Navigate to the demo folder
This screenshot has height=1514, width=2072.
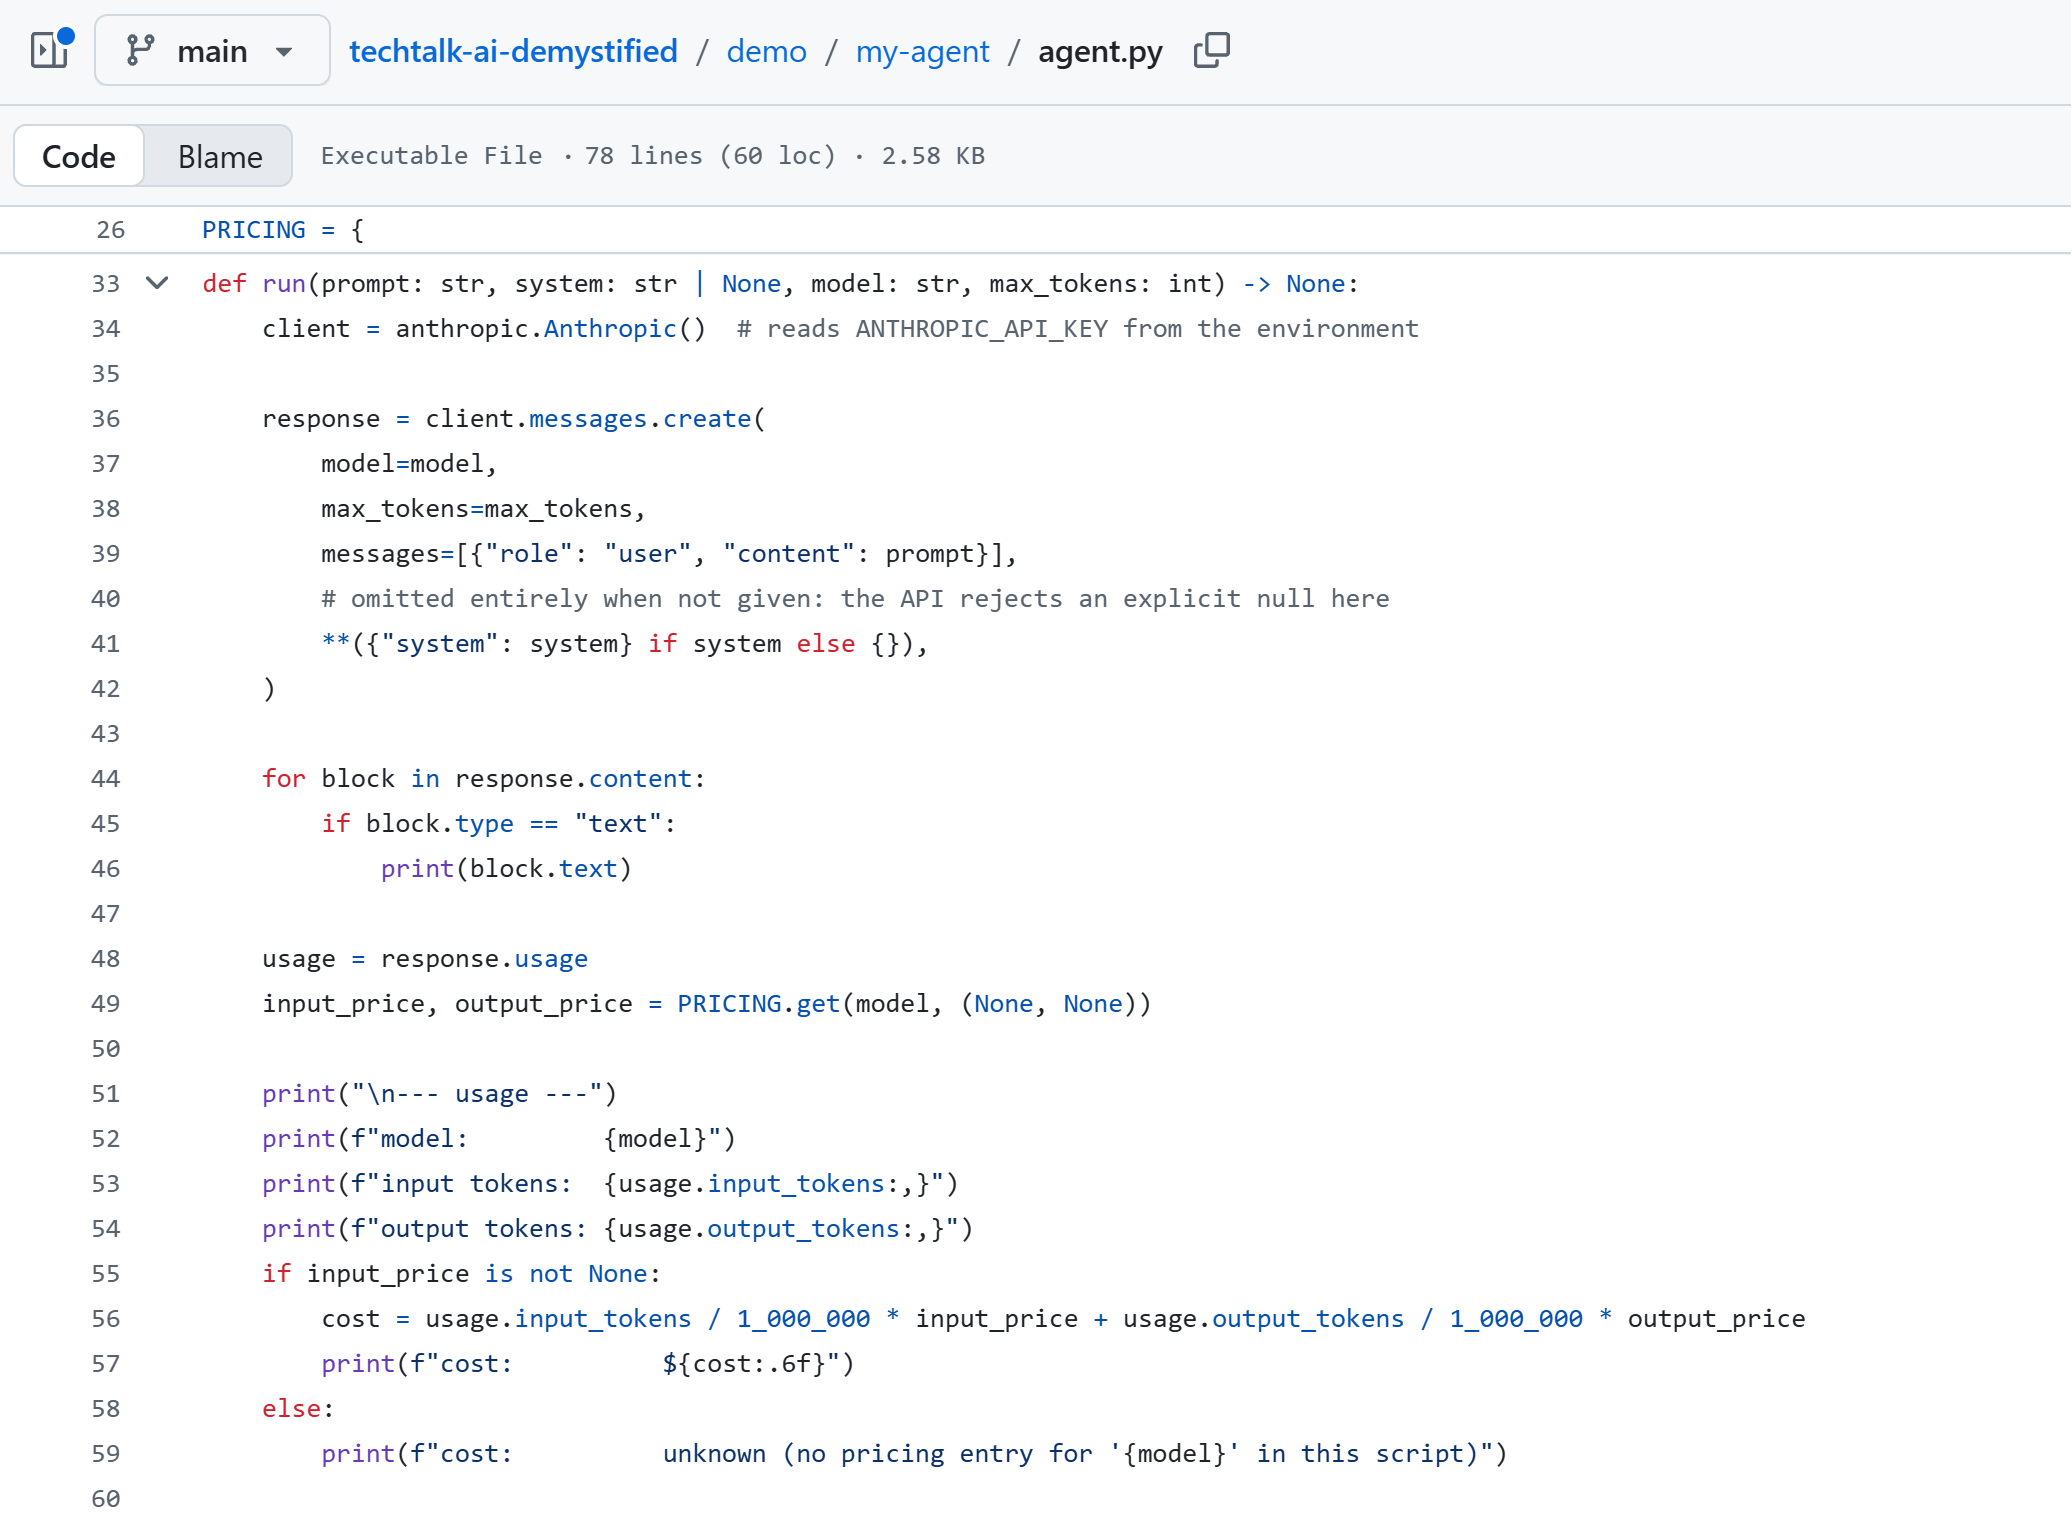[766, 51]
